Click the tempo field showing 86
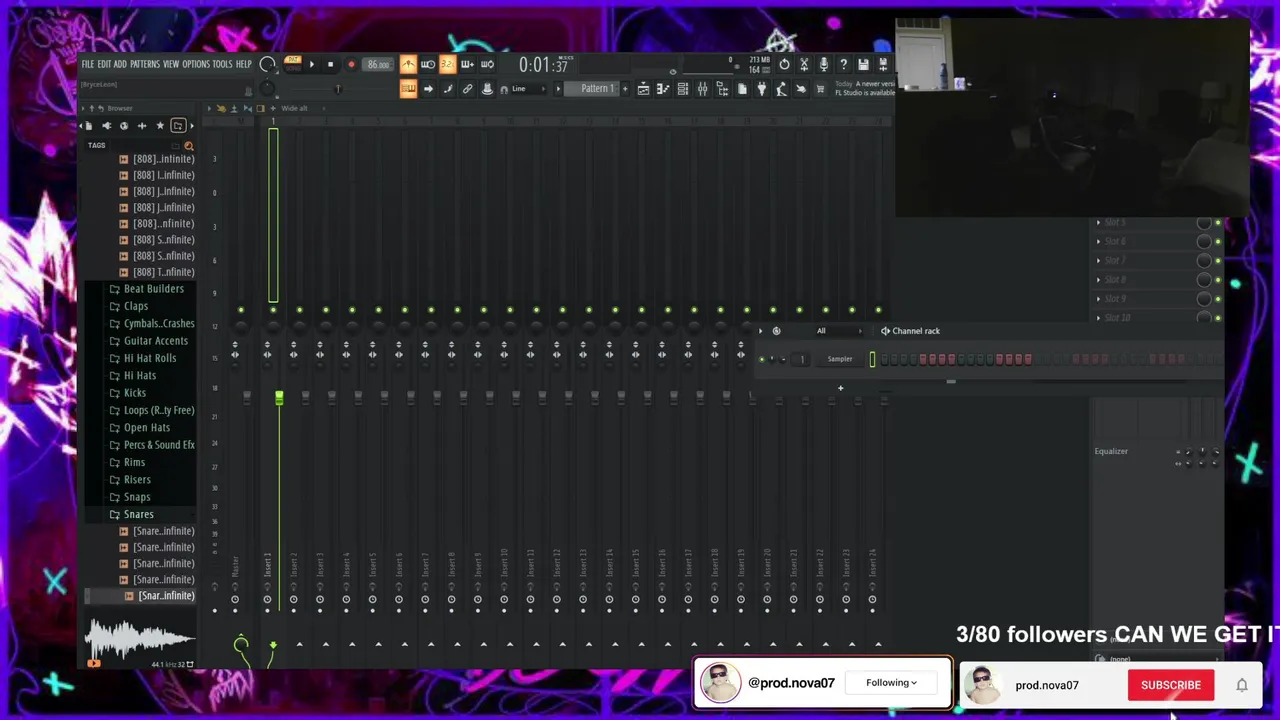 pyautogui.click(x=378, y=64)
